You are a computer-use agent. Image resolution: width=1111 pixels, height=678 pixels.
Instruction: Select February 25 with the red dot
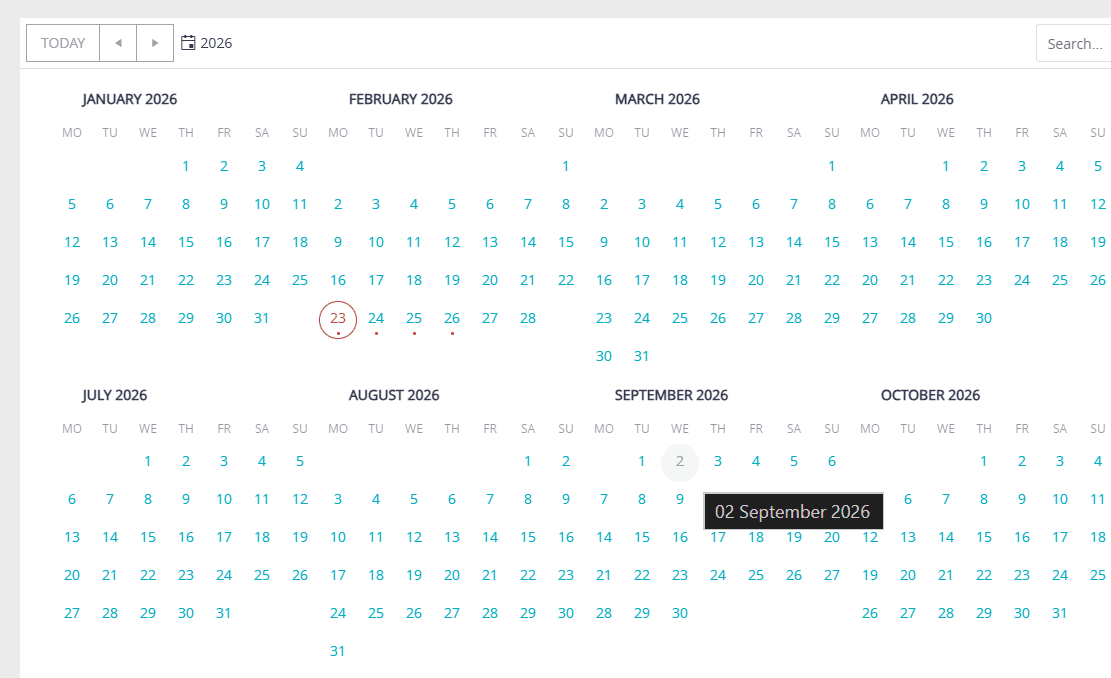tap(414, 319)
